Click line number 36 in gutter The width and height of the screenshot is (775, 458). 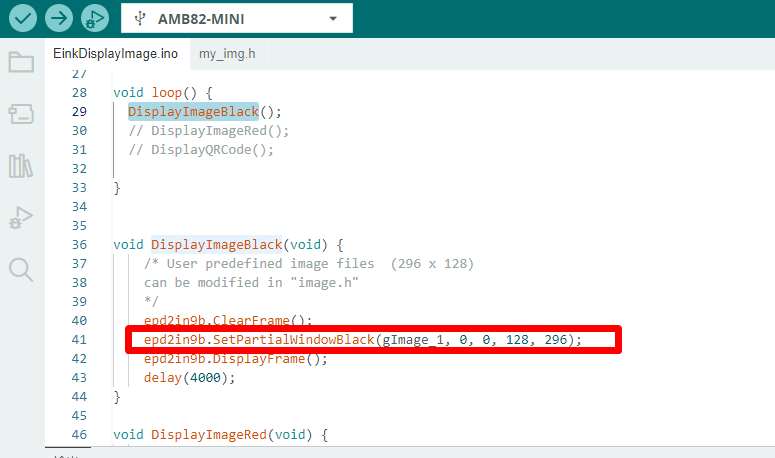pos(79,245)
